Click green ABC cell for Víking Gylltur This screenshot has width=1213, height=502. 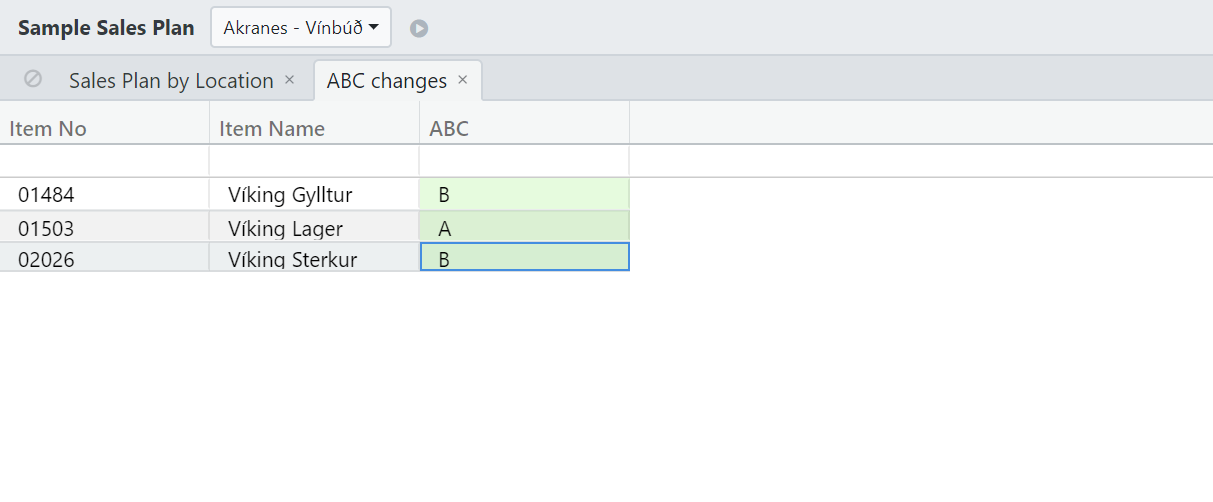click(524, 195)
